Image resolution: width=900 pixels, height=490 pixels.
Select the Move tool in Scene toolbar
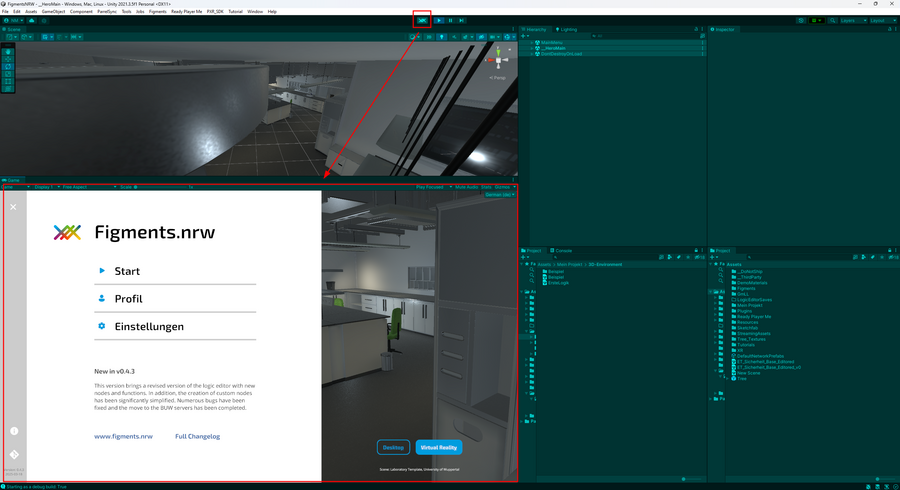point(8,59)
